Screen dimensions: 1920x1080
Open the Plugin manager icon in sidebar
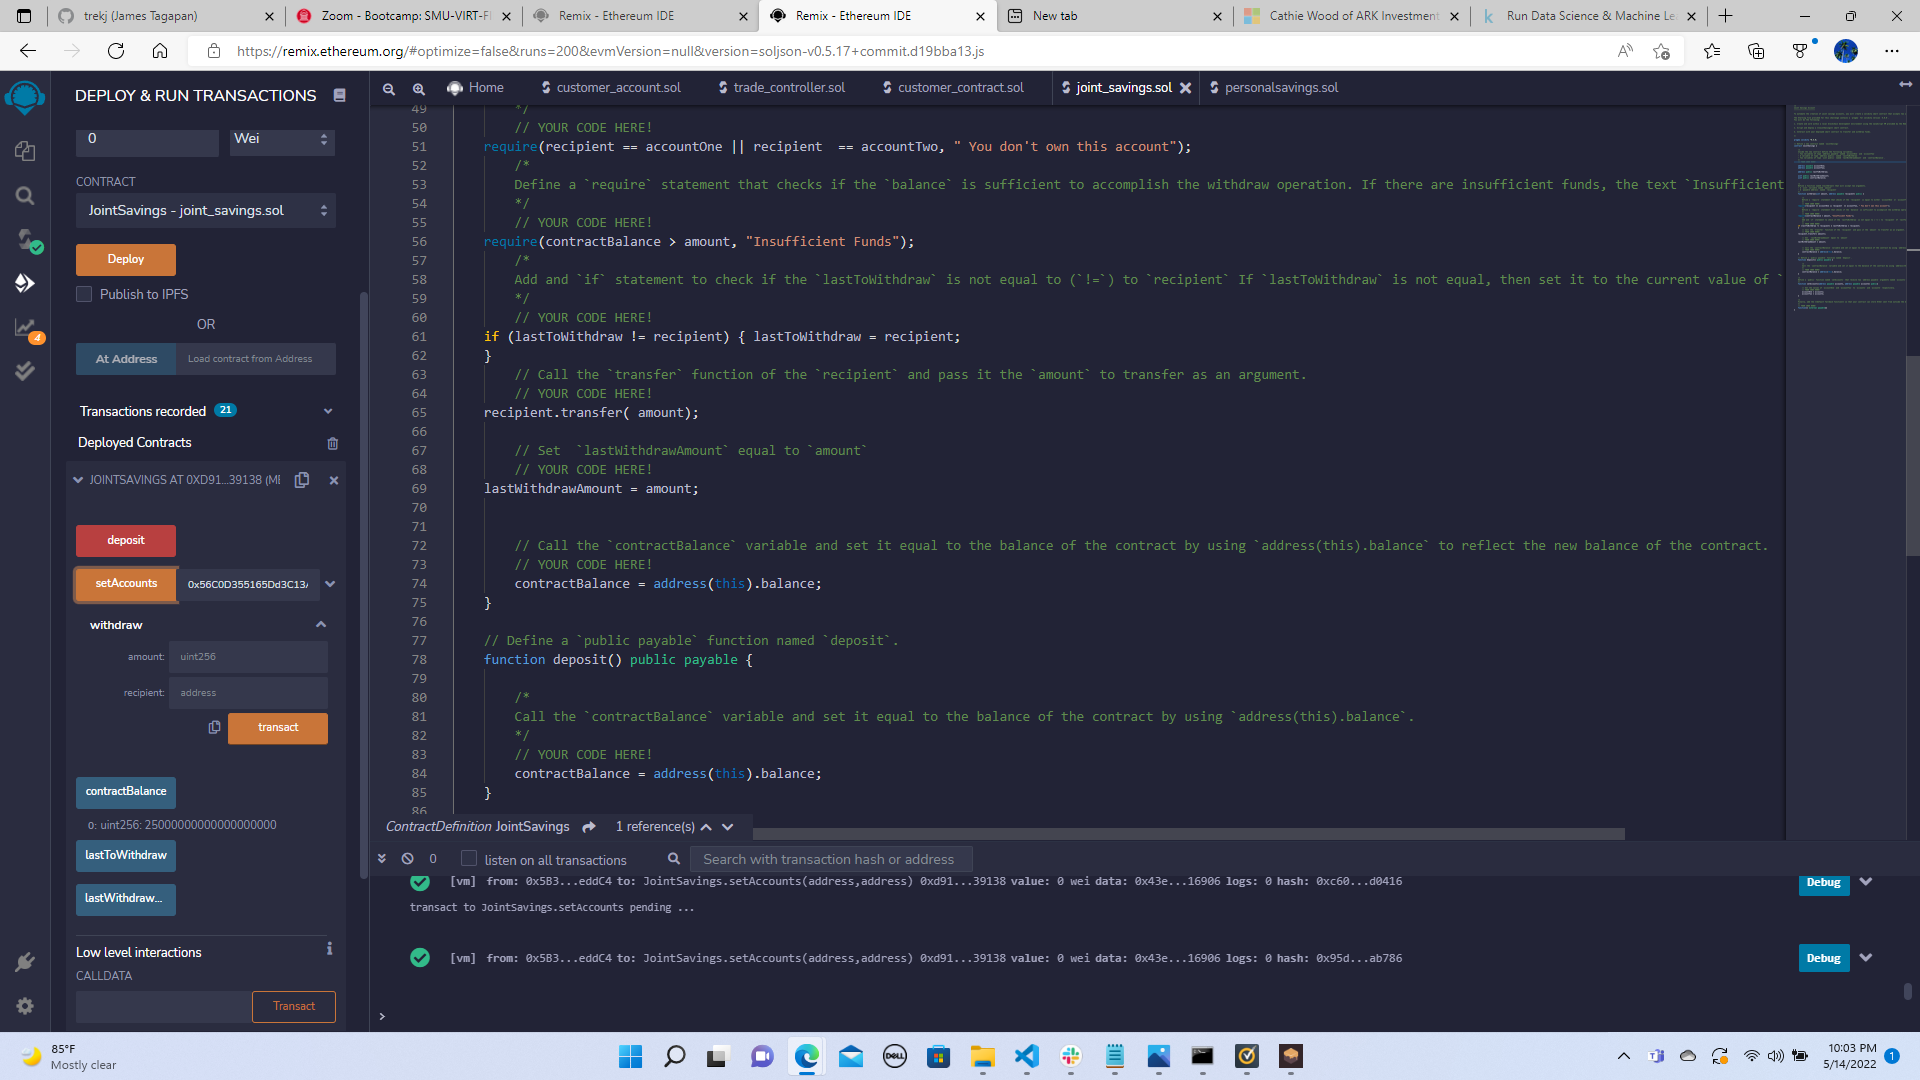[x=25, y=962]
